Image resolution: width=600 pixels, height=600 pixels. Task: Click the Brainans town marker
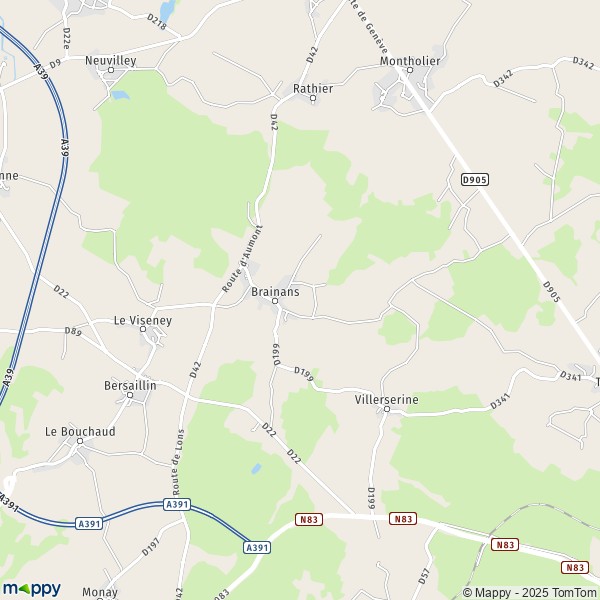coord(275,301)
